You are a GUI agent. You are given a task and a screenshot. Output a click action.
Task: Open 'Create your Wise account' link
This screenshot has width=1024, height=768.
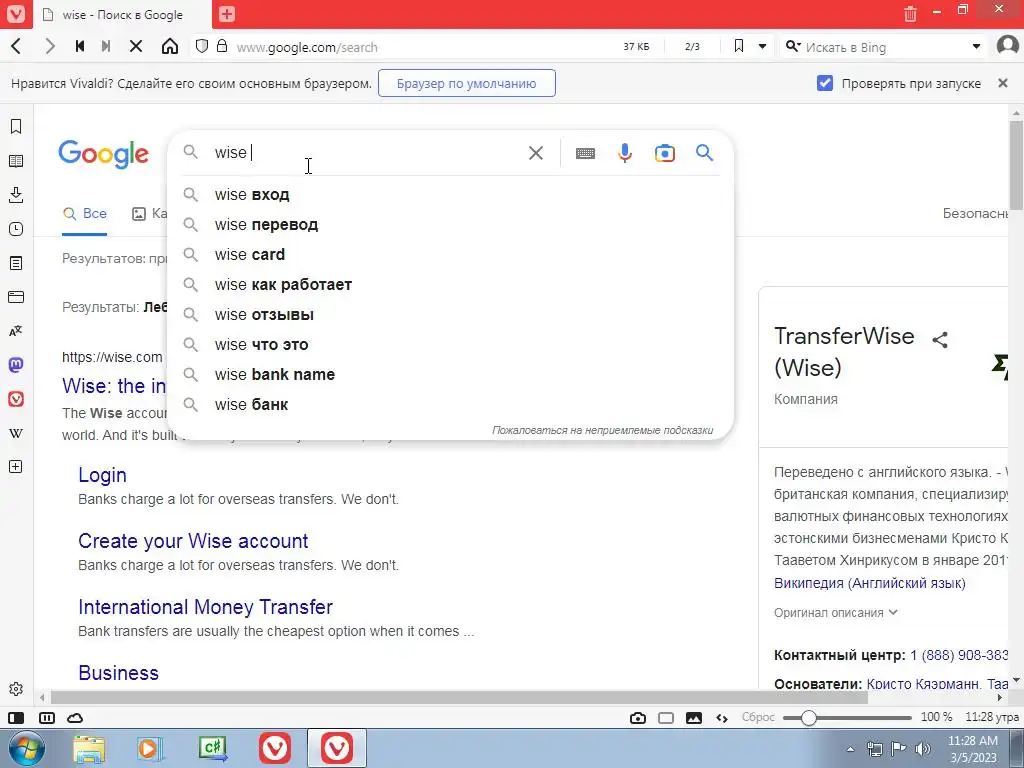(x=193, y=541)
